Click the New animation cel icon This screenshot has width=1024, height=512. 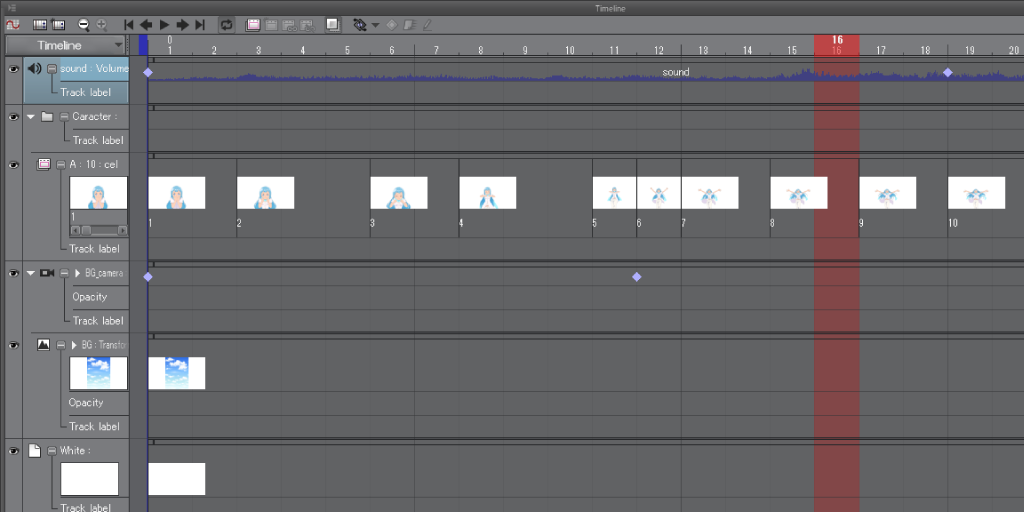(254, 24)
